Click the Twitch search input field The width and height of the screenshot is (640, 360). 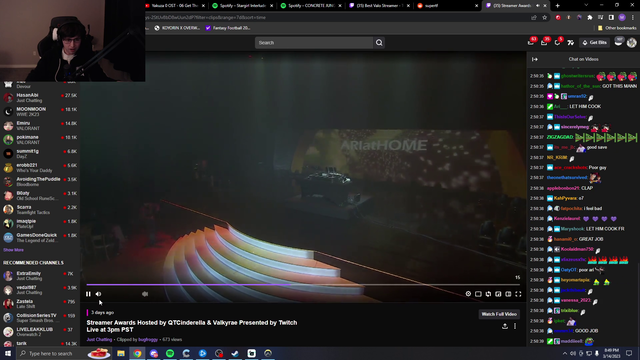pyautogui.click(x=314, y=42)
